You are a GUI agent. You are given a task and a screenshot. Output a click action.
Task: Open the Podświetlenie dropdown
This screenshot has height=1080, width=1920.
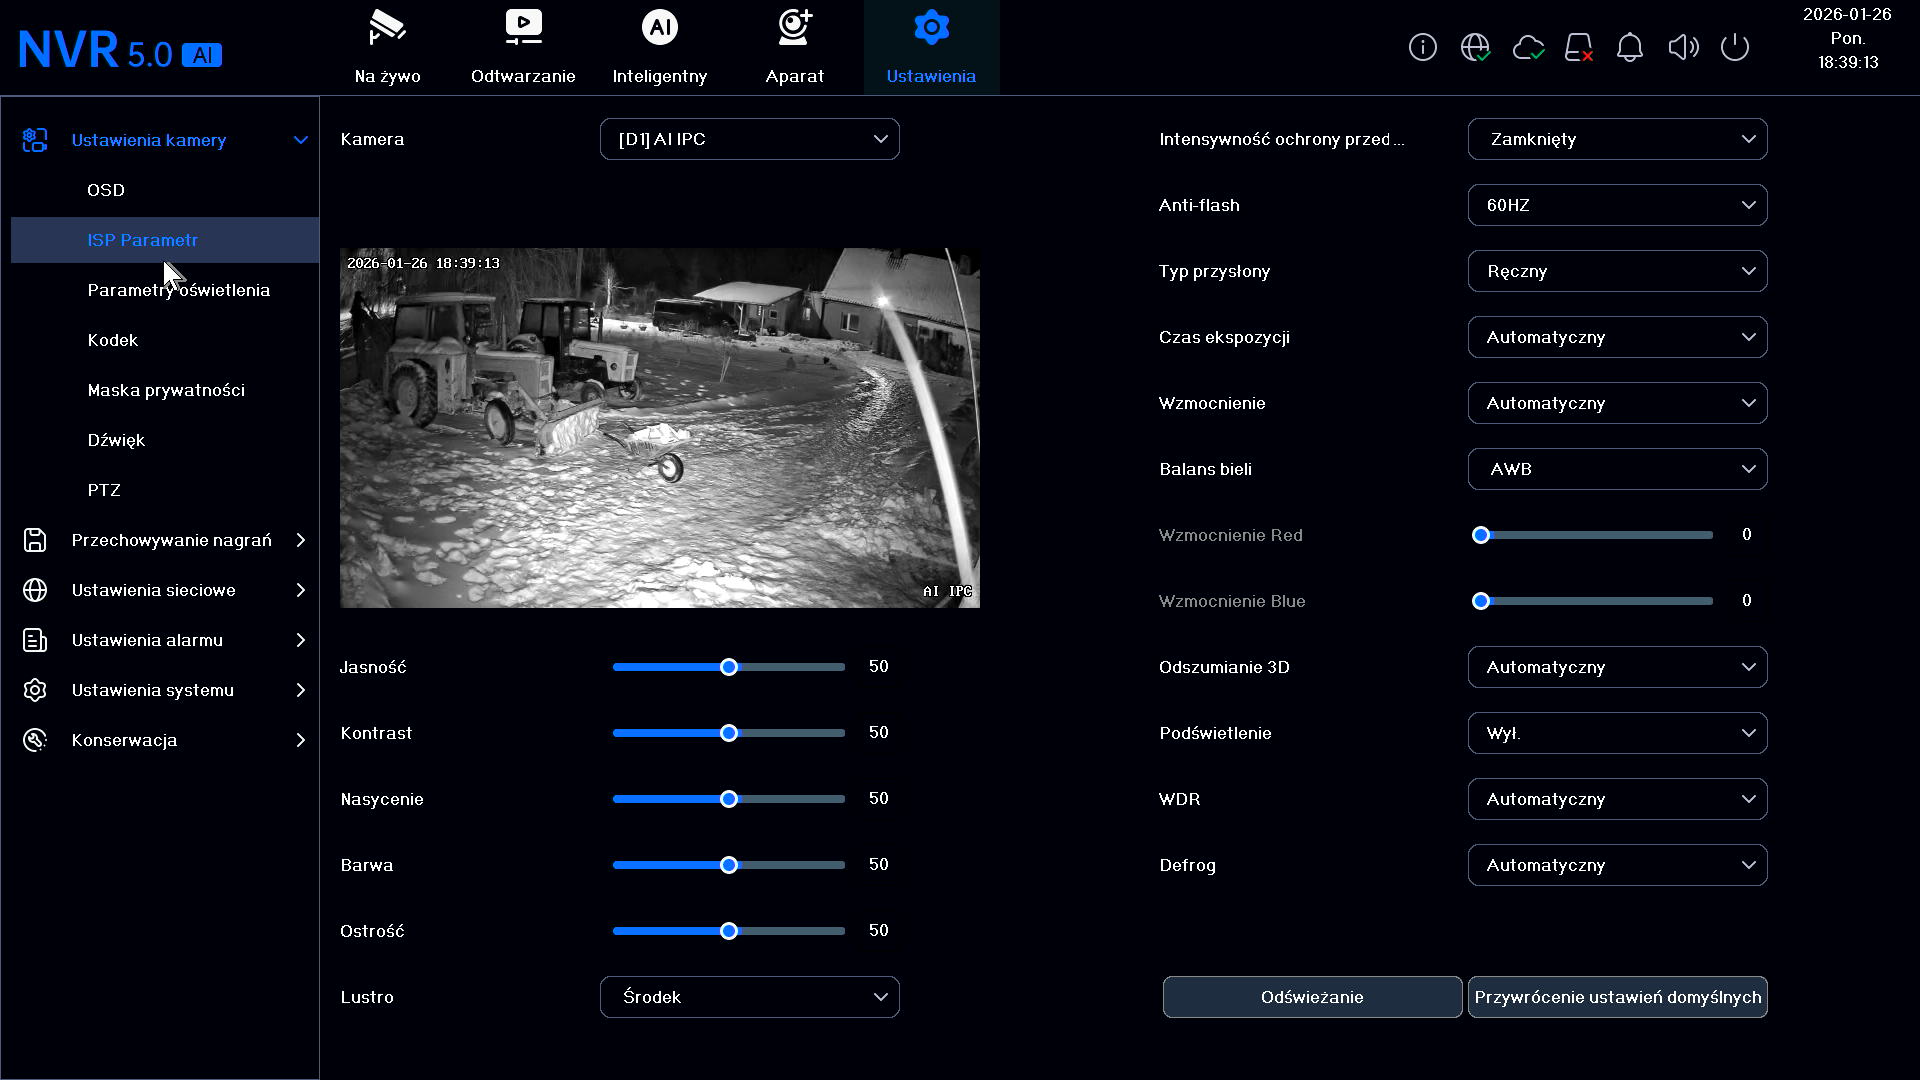[1617, 733]
